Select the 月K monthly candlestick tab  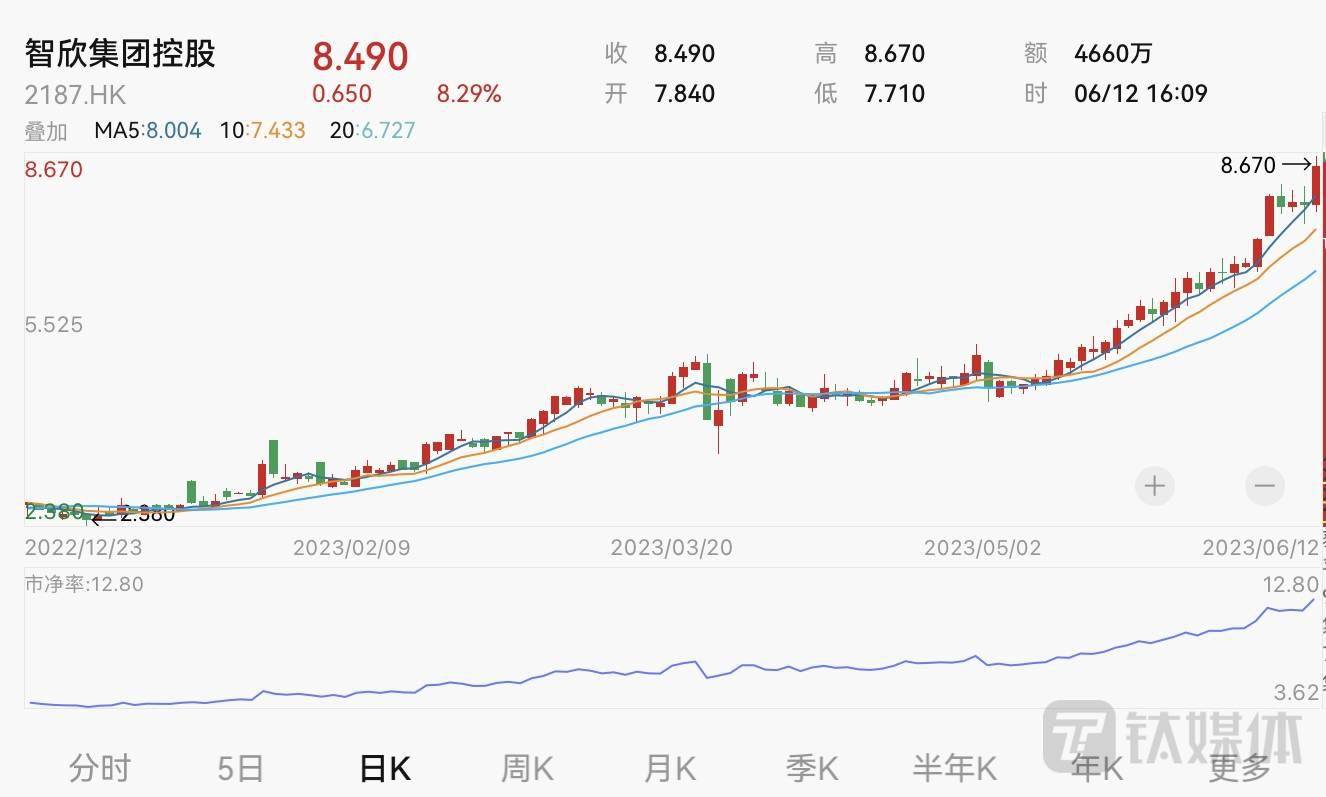click(x=669, y=768)
